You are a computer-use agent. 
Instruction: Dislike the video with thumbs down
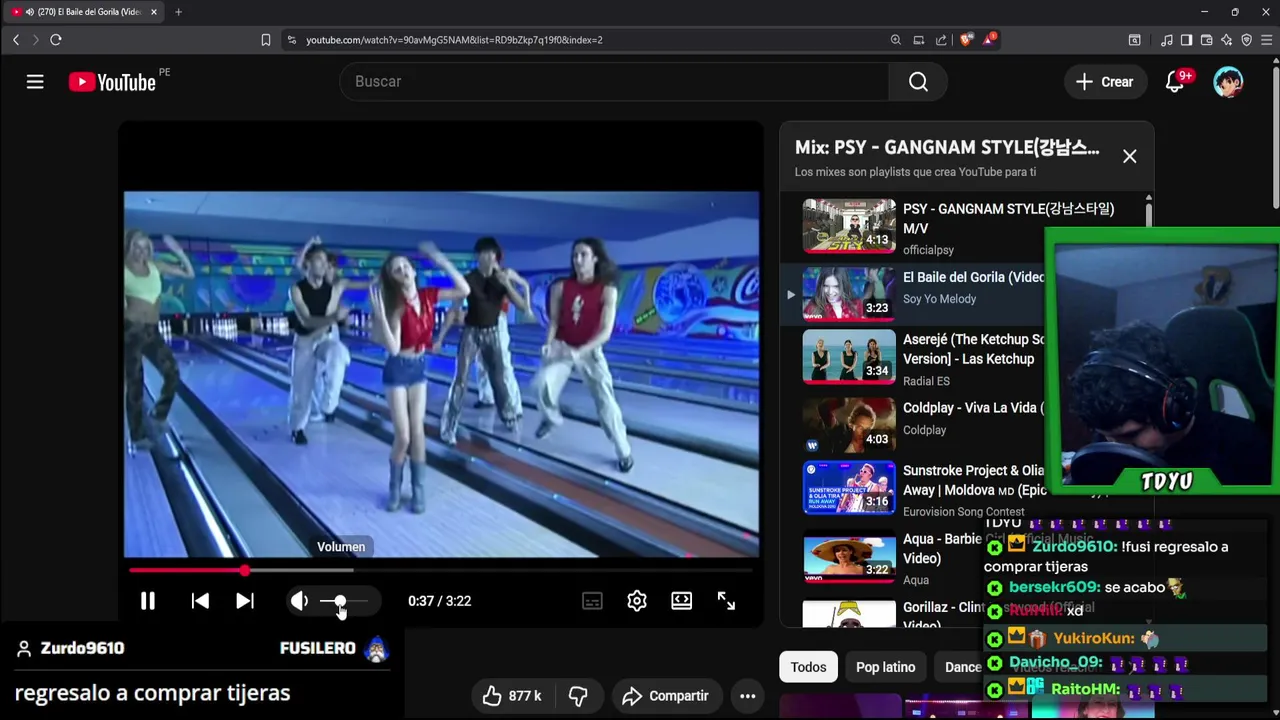(578, 696)
